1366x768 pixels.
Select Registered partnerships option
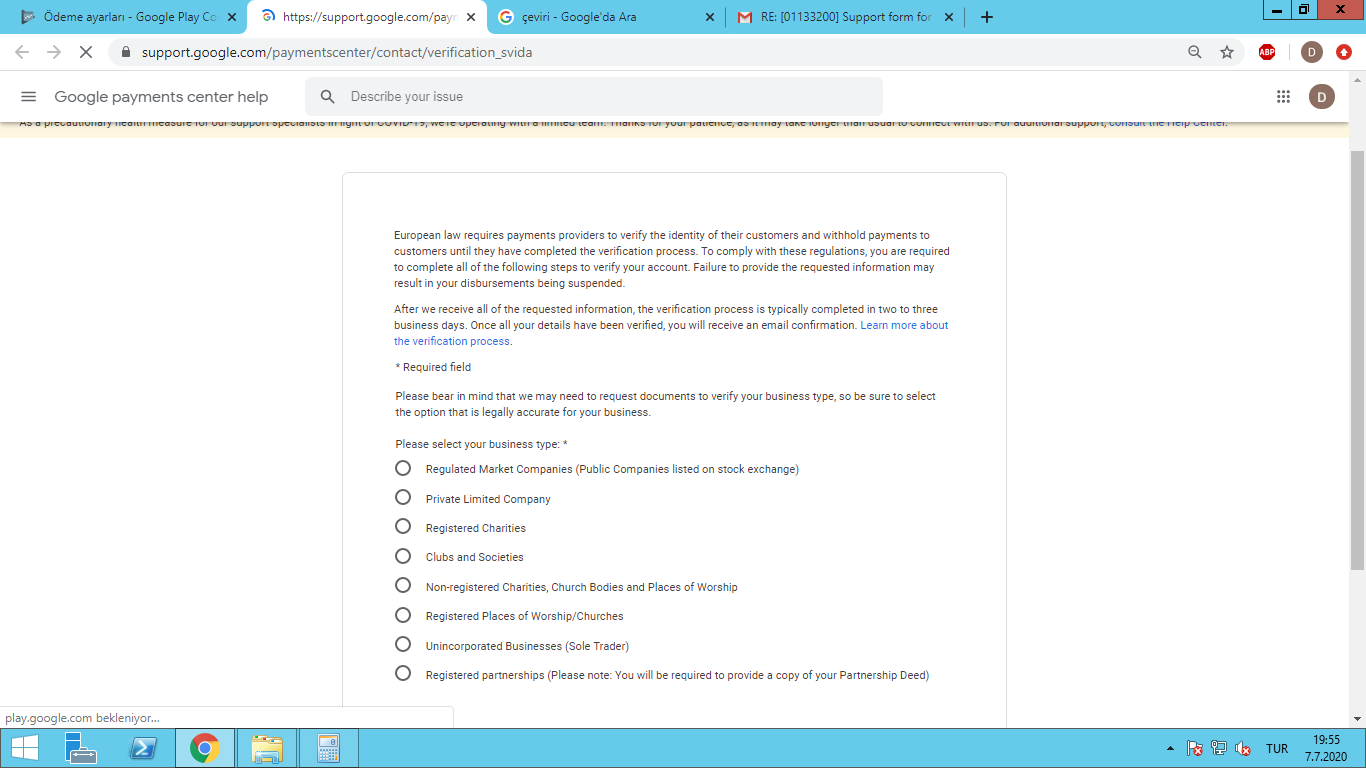(x=403, y=673)
